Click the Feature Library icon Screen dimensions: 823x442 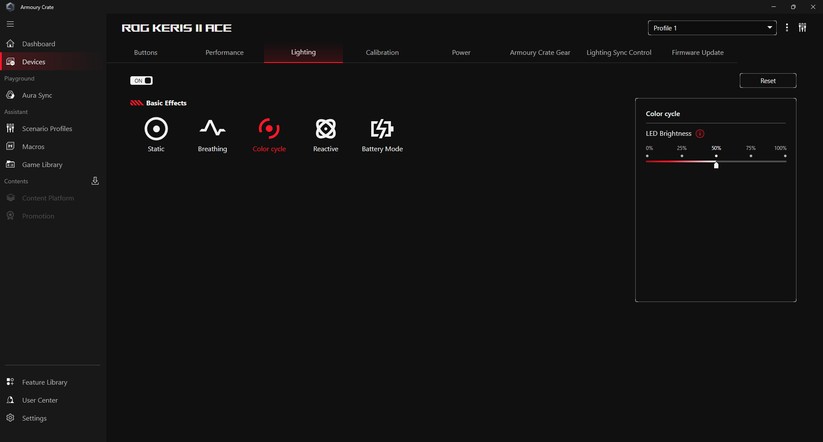pos(10,382)
